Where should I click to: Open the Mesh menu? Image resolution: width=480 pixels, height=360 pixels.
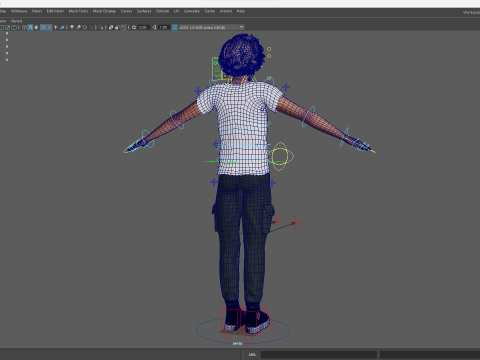tap(37, 11)
